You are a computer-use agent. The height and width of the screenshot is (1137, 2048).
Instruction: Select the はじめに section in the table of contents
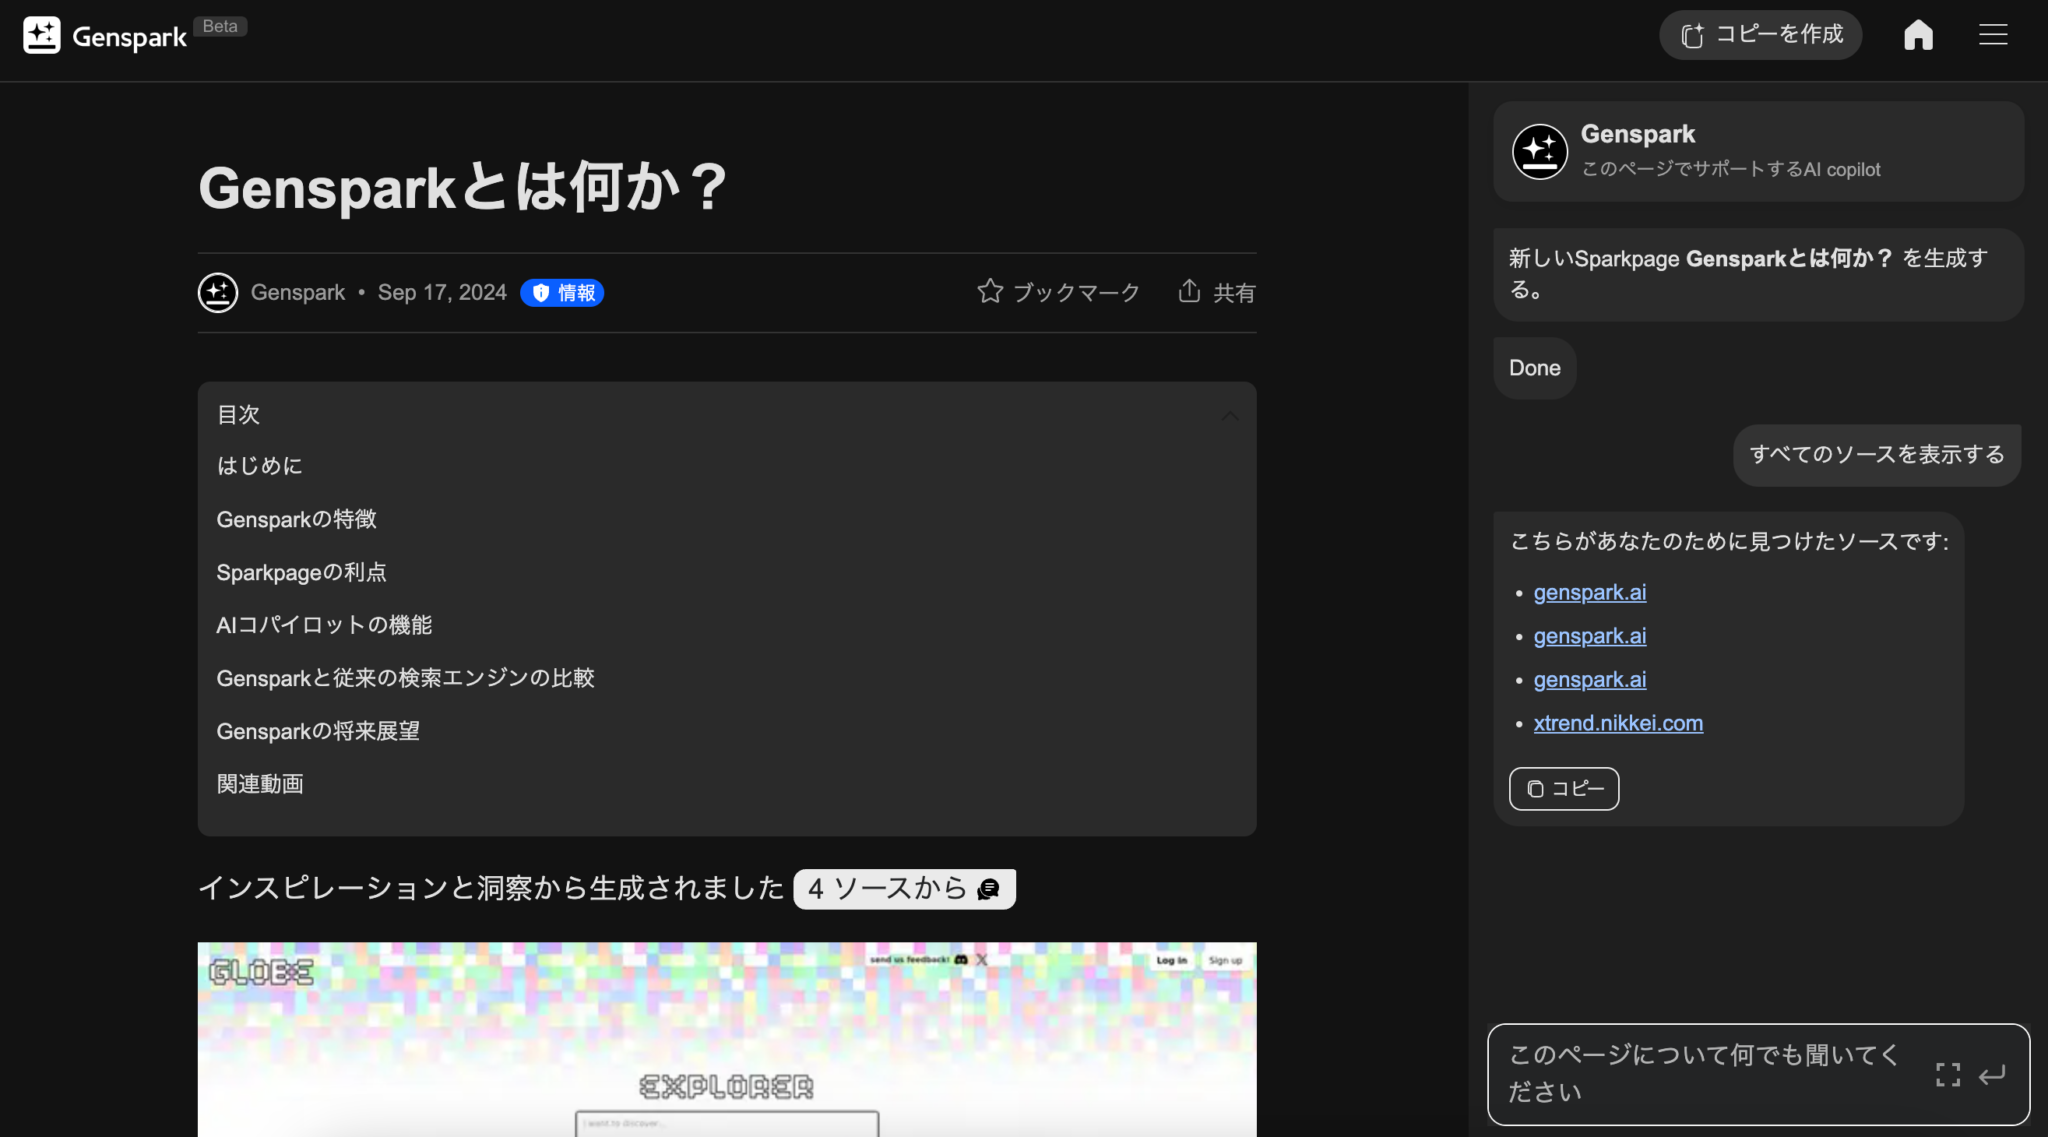[x=258, y=465]
